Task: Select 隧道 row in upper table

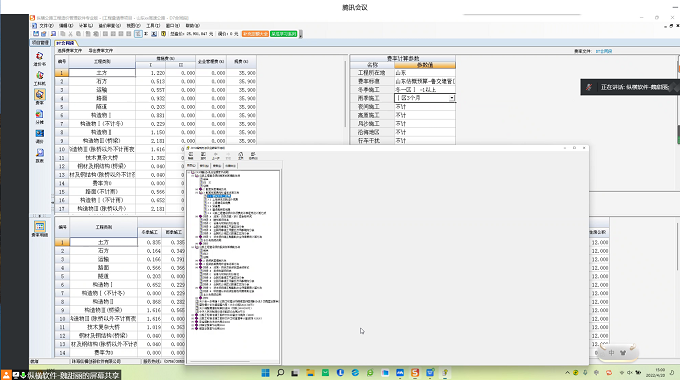Action: coord(156,107)
